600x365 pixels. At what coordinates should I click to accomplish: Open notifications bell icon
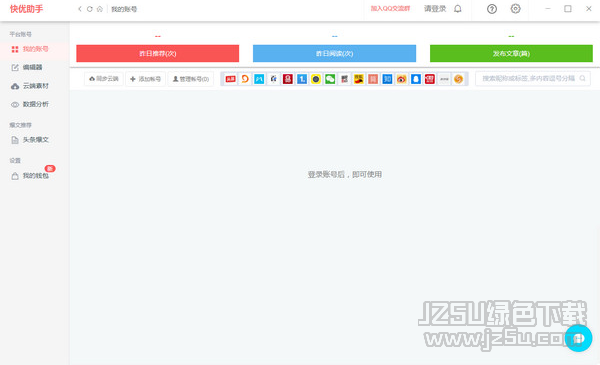[x=458, y=8]
